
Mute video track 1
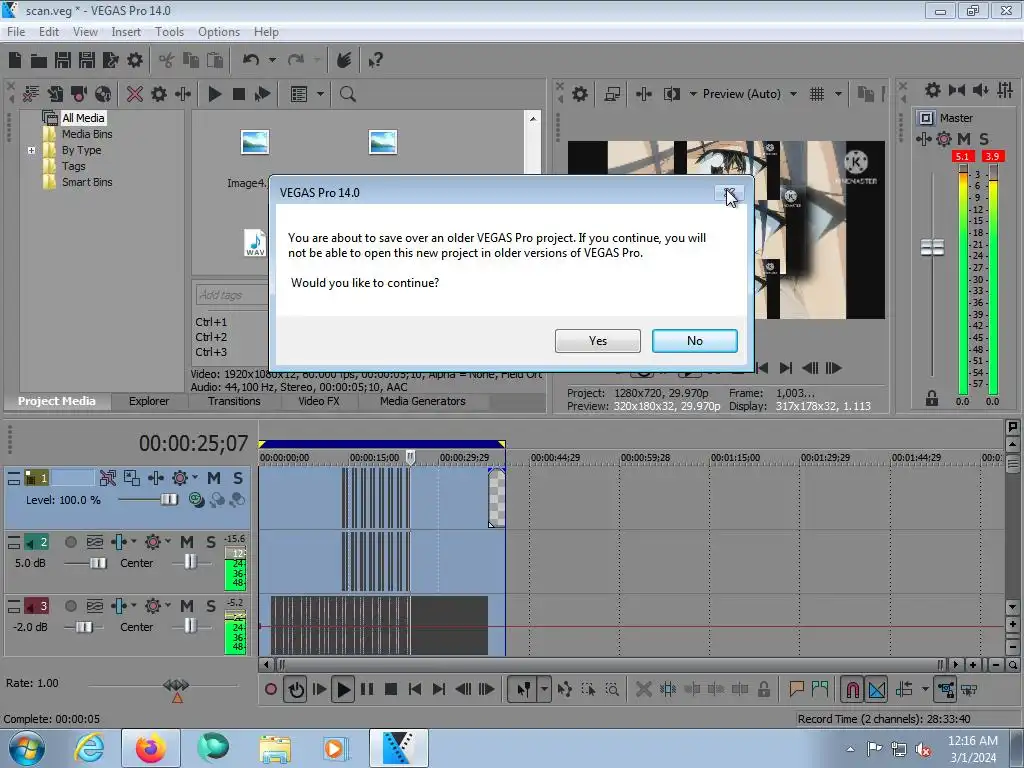pos(214,478)
